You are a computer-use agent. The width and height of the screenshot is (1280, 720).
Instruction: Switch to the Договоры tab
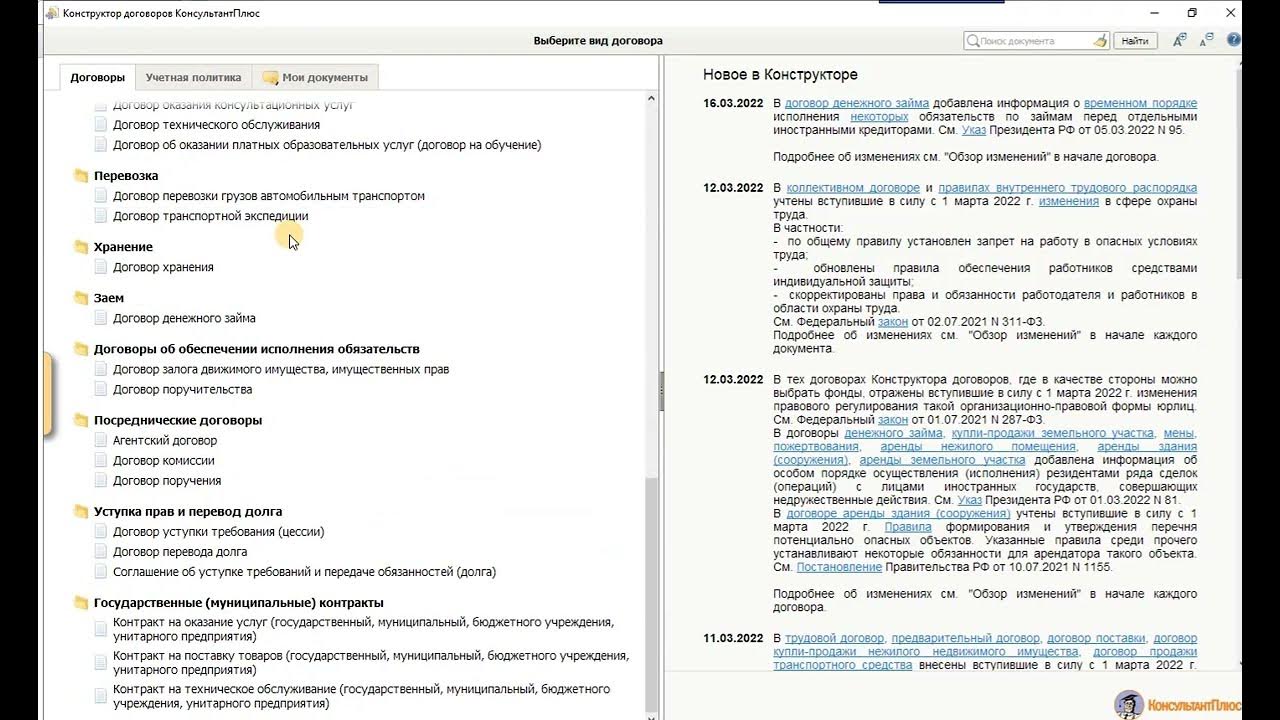(x=97, y=77)
